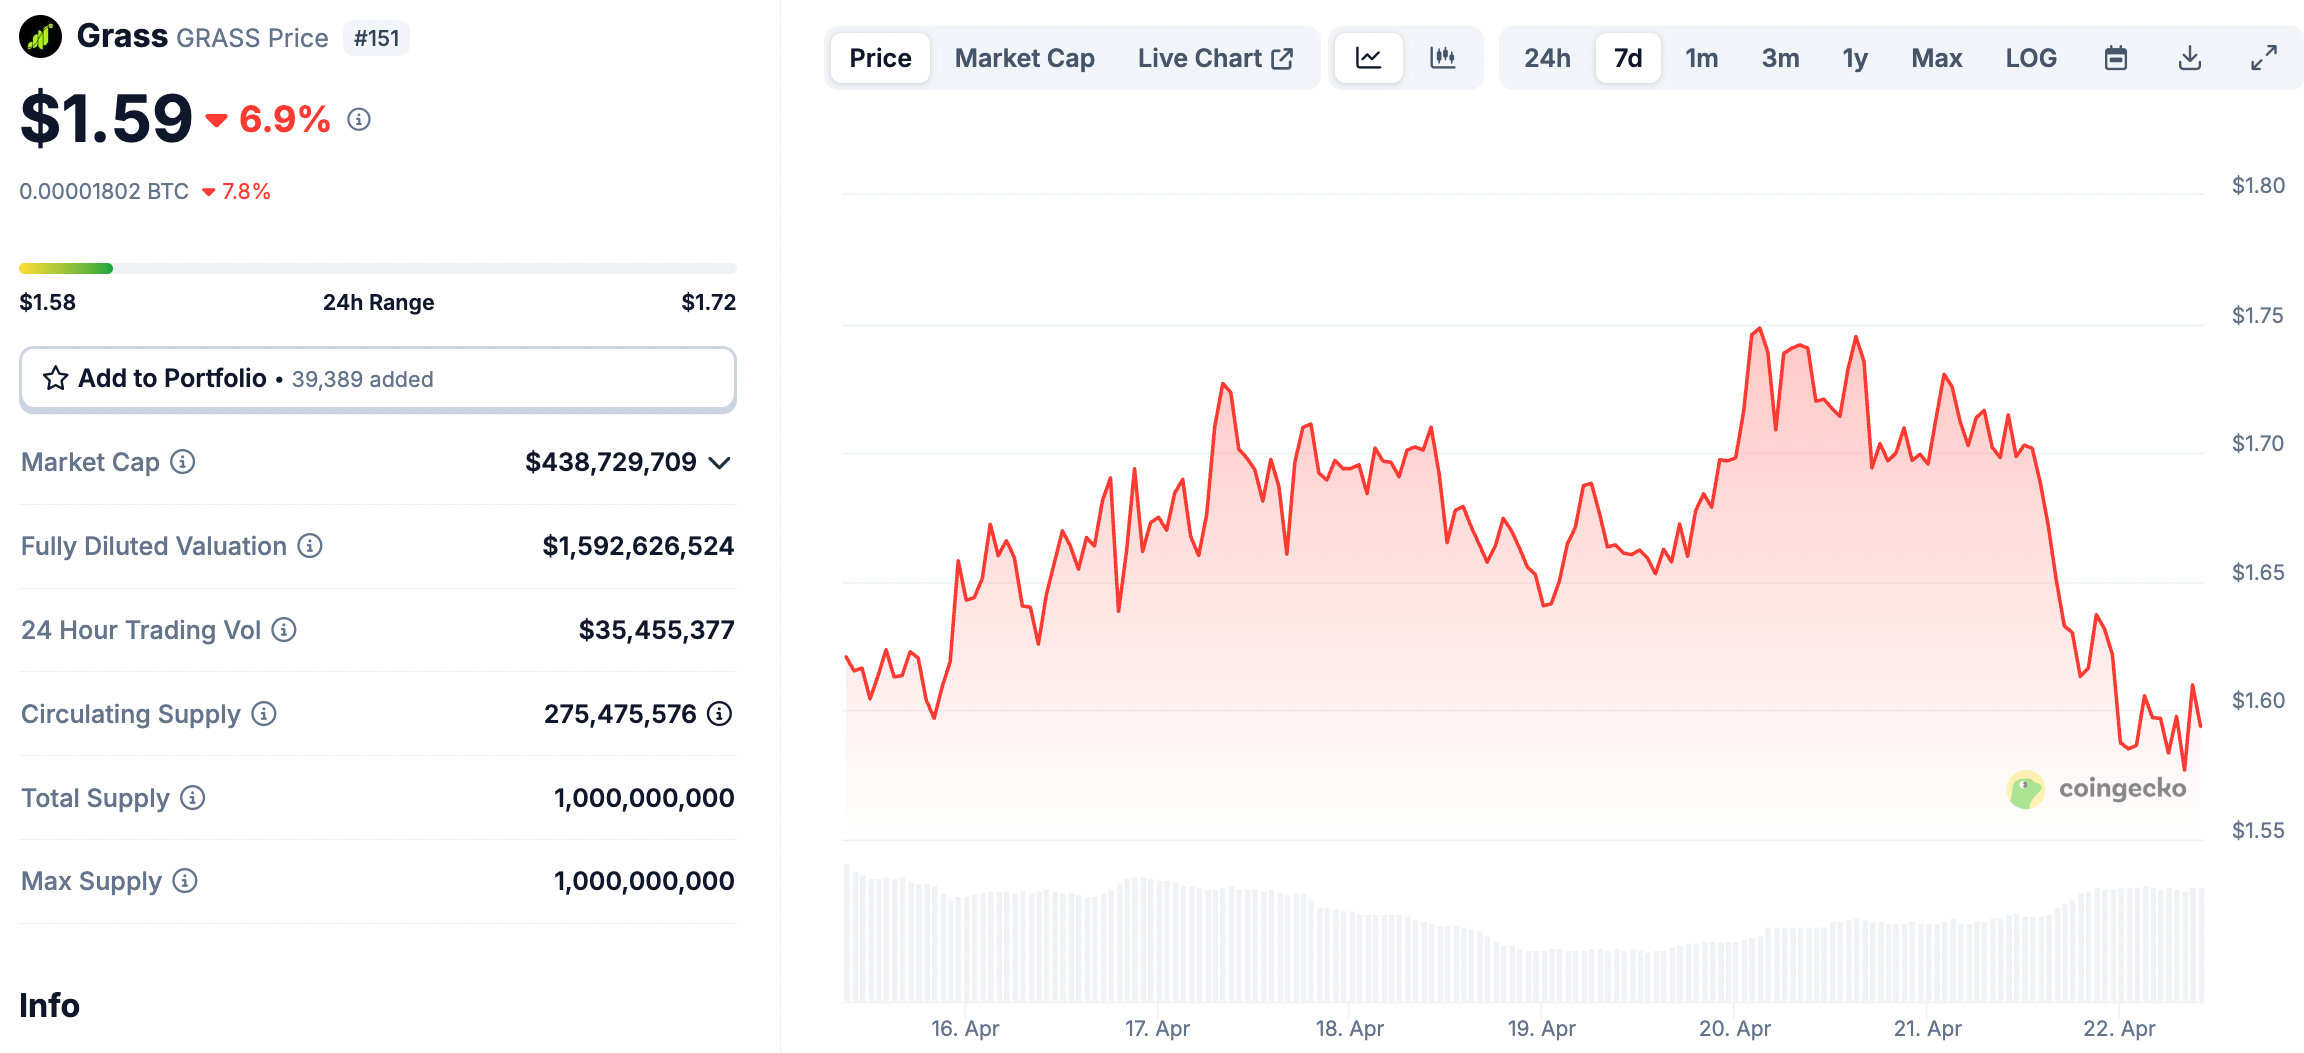
Task: Click the 24h range progress bar
Action: [x=378, y=268]
